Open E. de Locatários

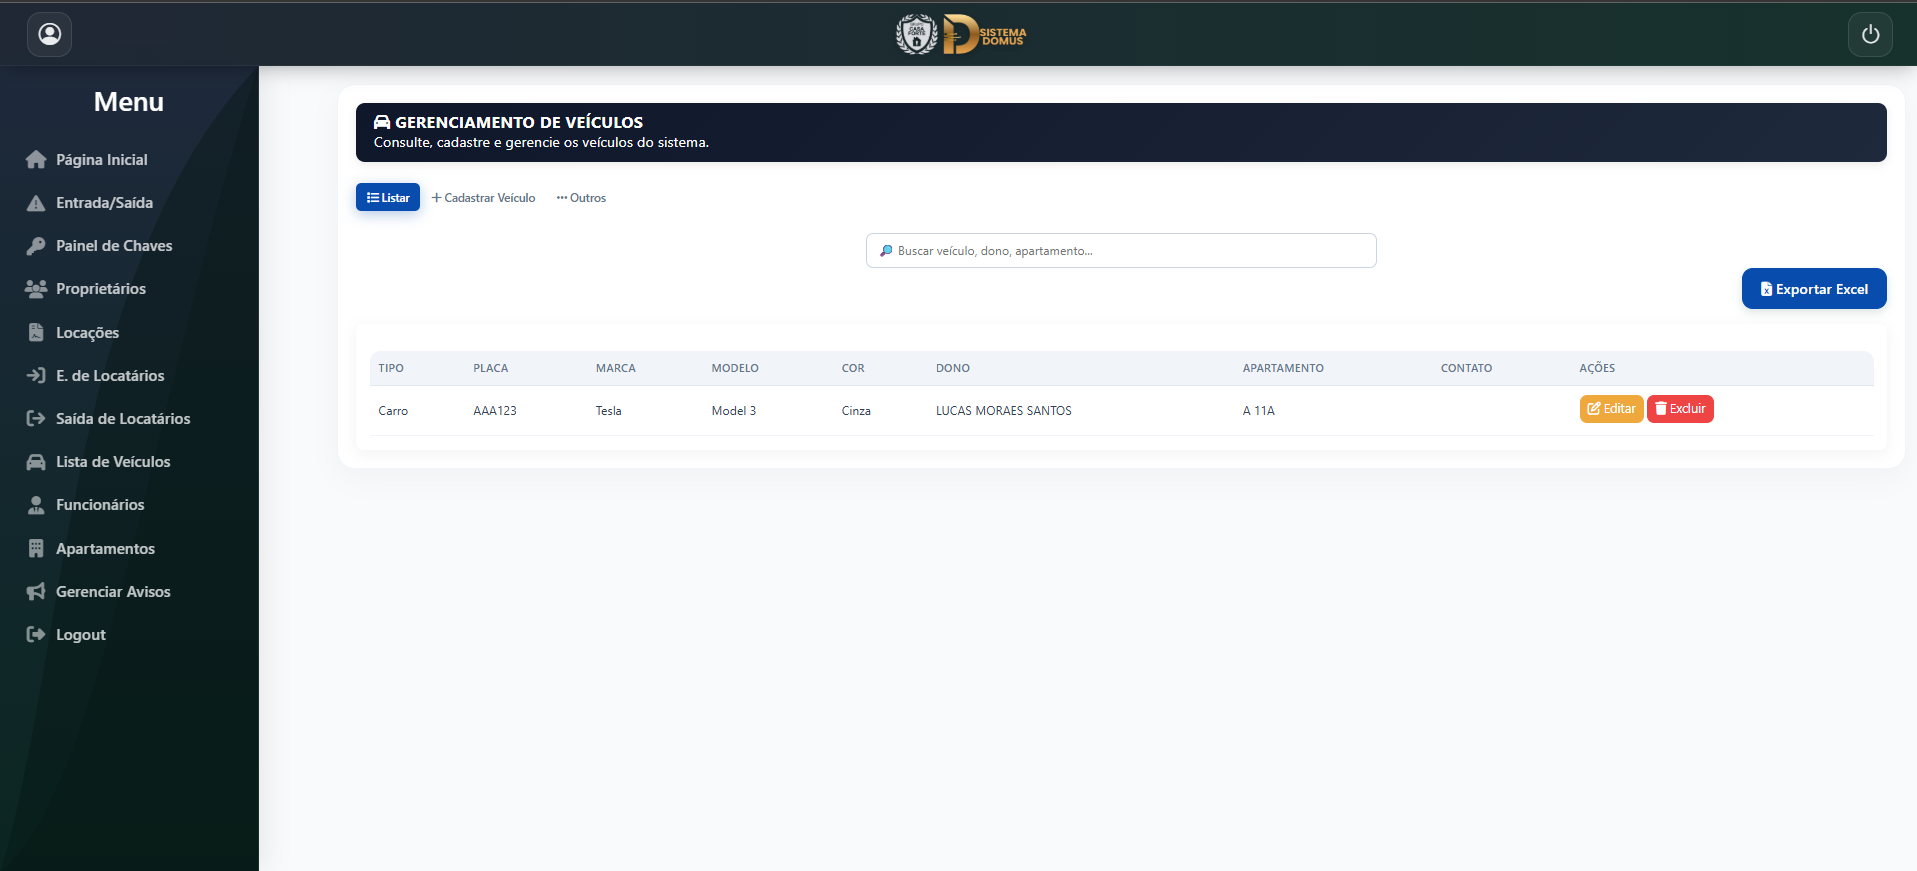coord(110,376)
